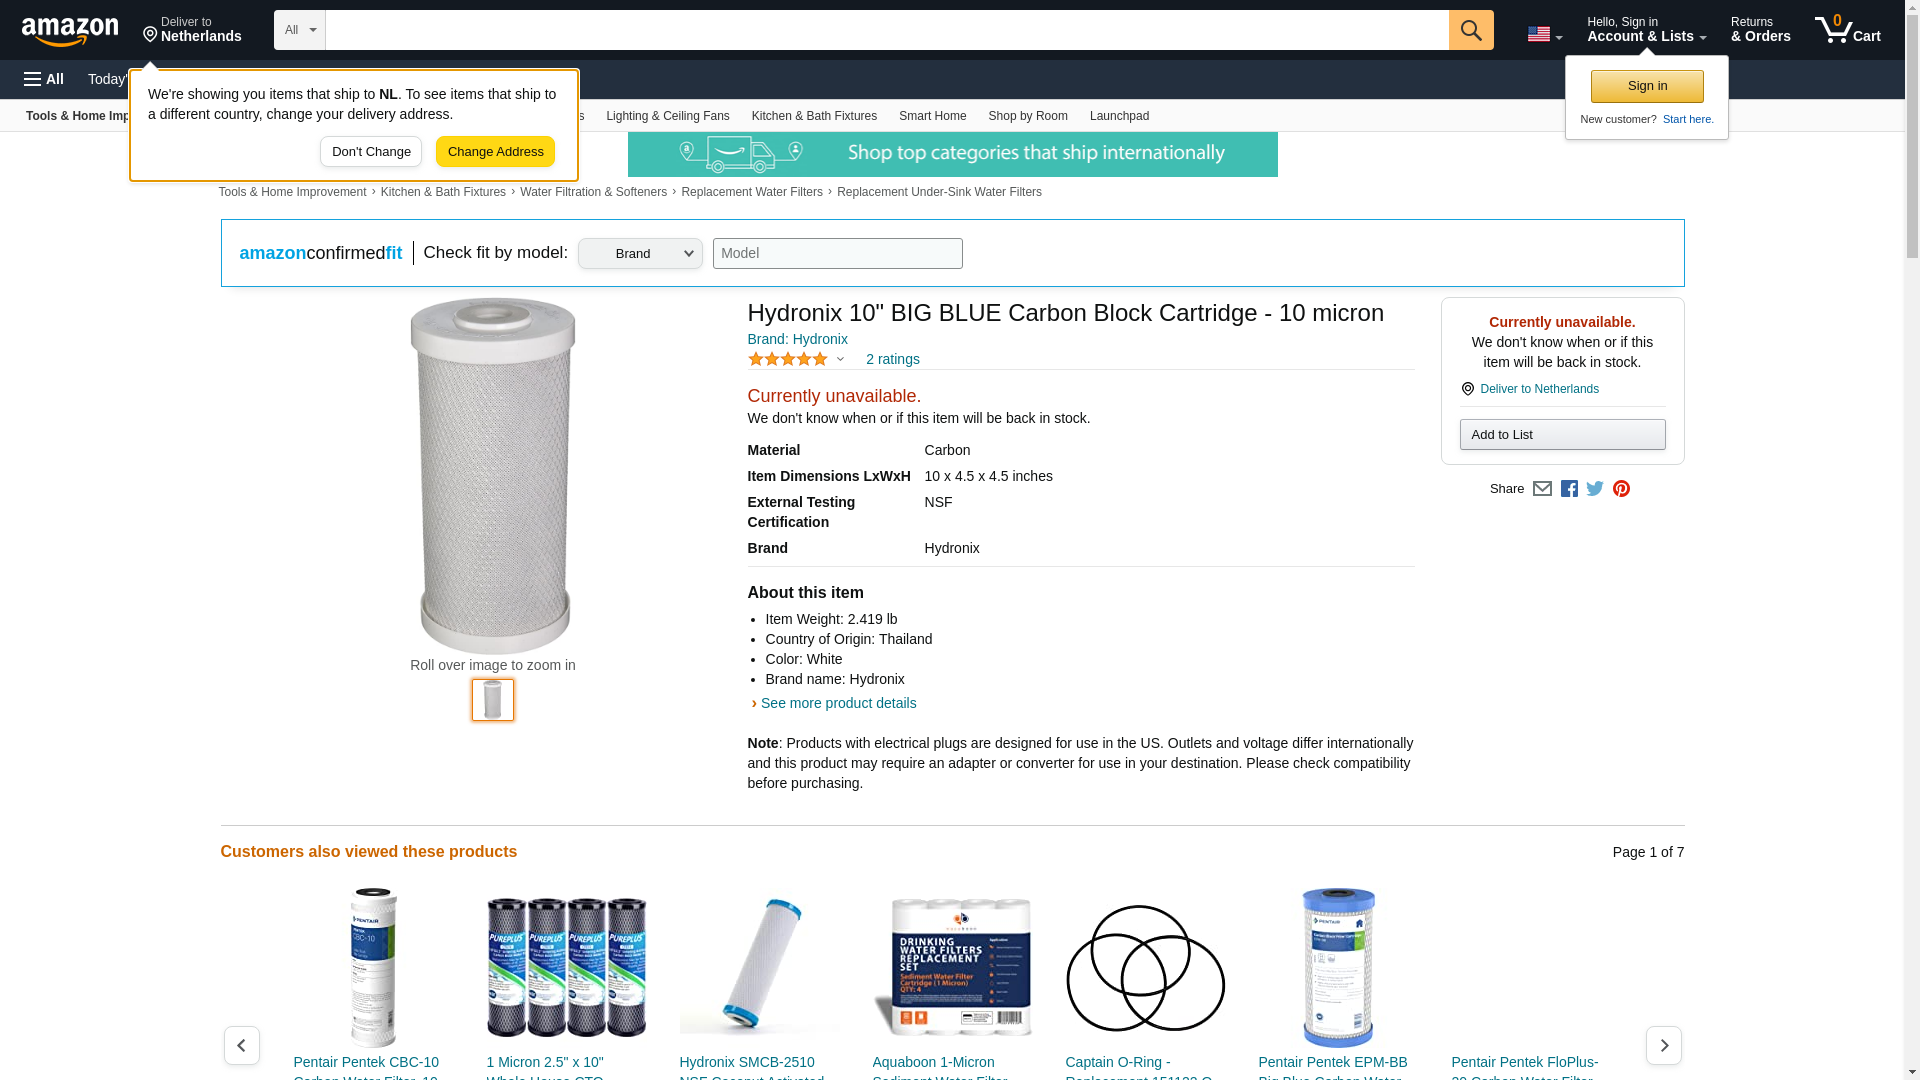Click the Model input field
The width and height of the screenshot is (1920, 1080).
[838, 253]
